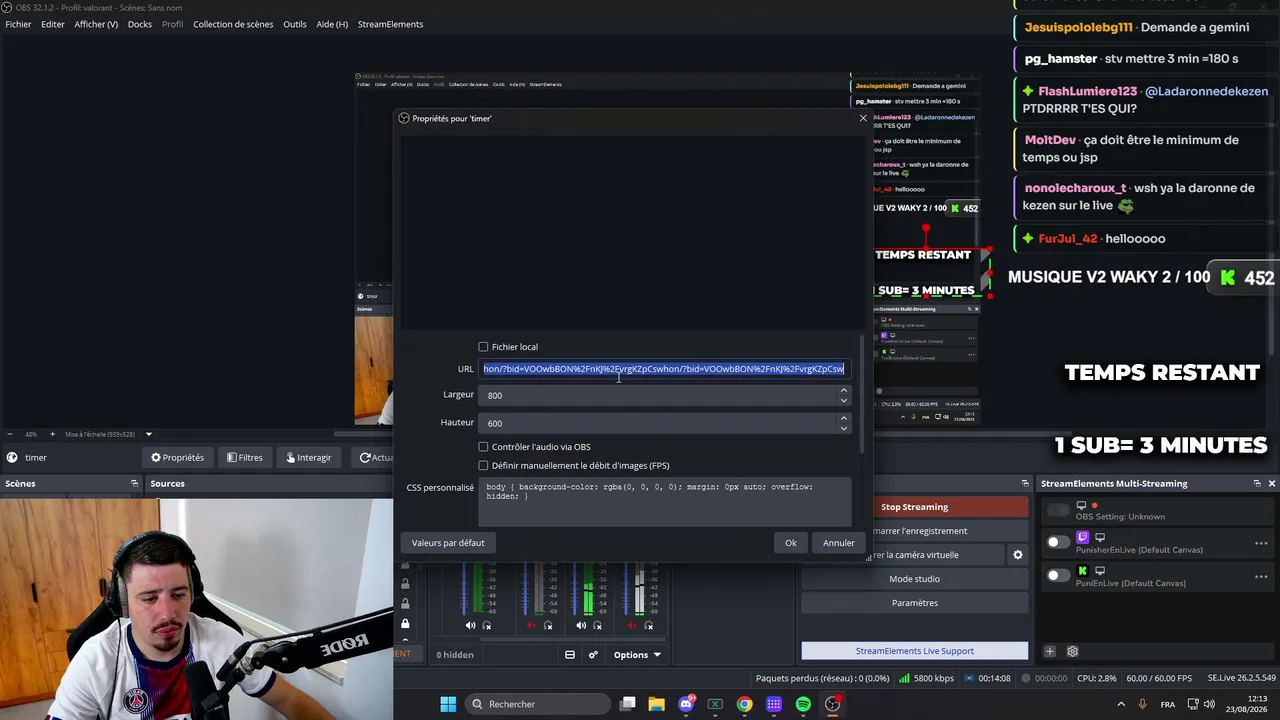The image size is (1280, 720).
Task: Open the mixer Options dropdown
Action: click(637, 655)
